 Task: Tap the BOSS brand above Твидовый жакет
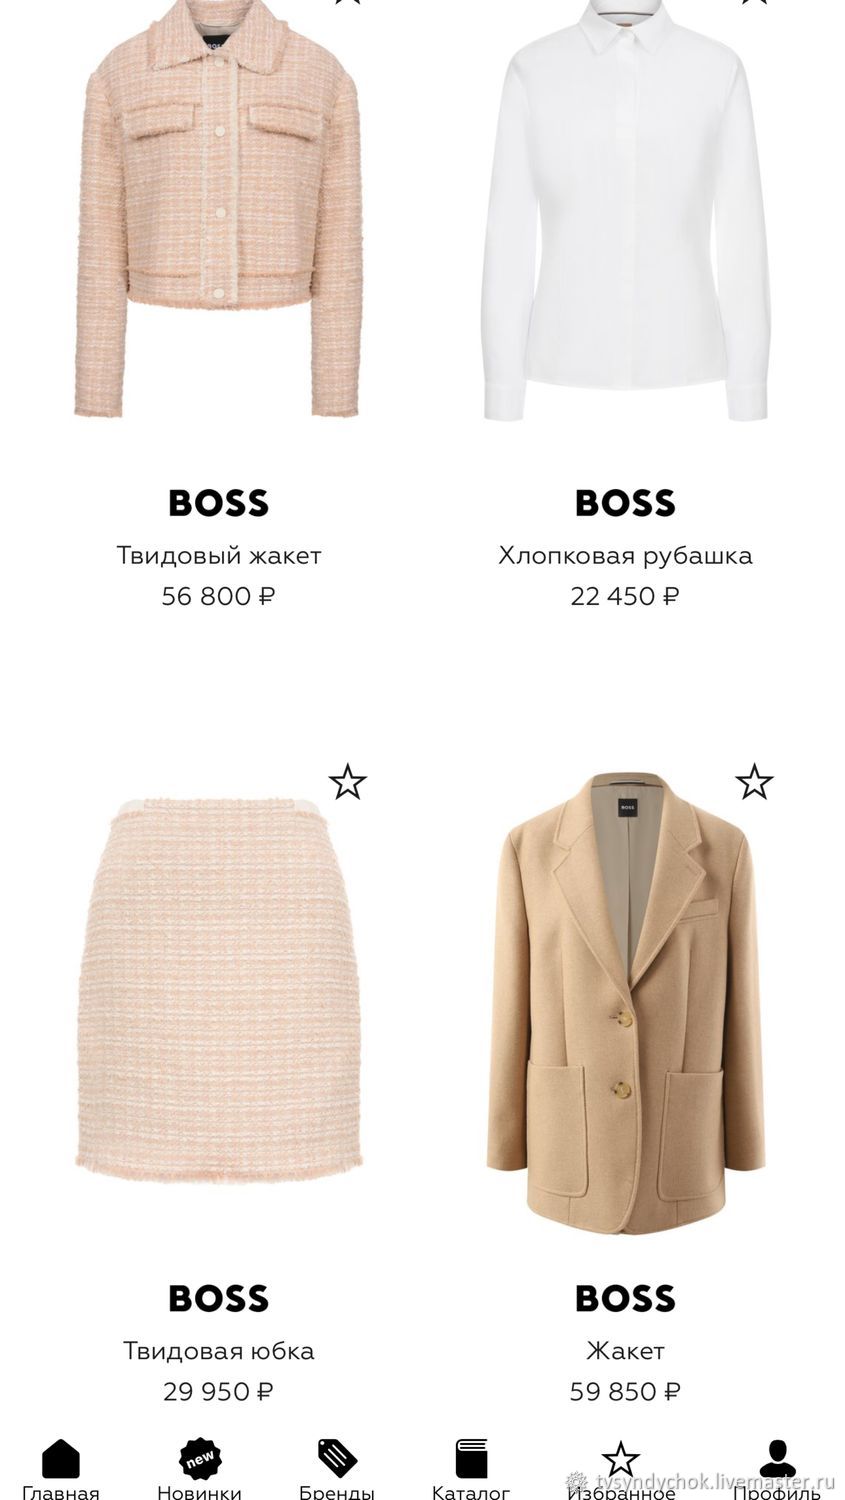tap(219, 503)
